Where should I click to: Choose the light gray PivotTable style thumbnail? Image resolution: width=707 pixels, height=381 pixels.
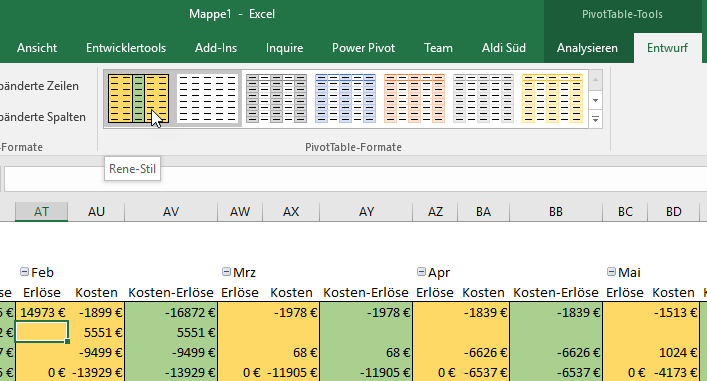pos(483,99)
